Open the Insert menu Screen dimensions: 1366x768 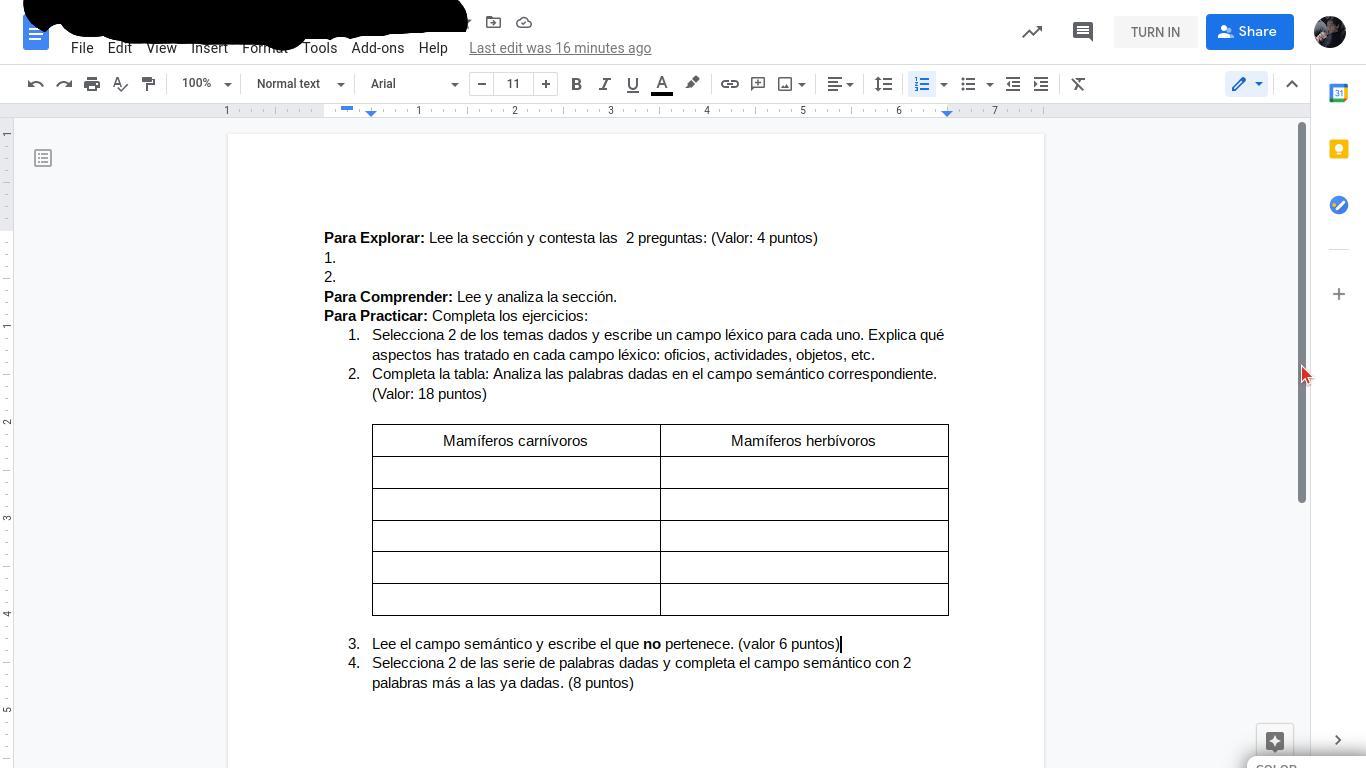click(x=210, y=48)
